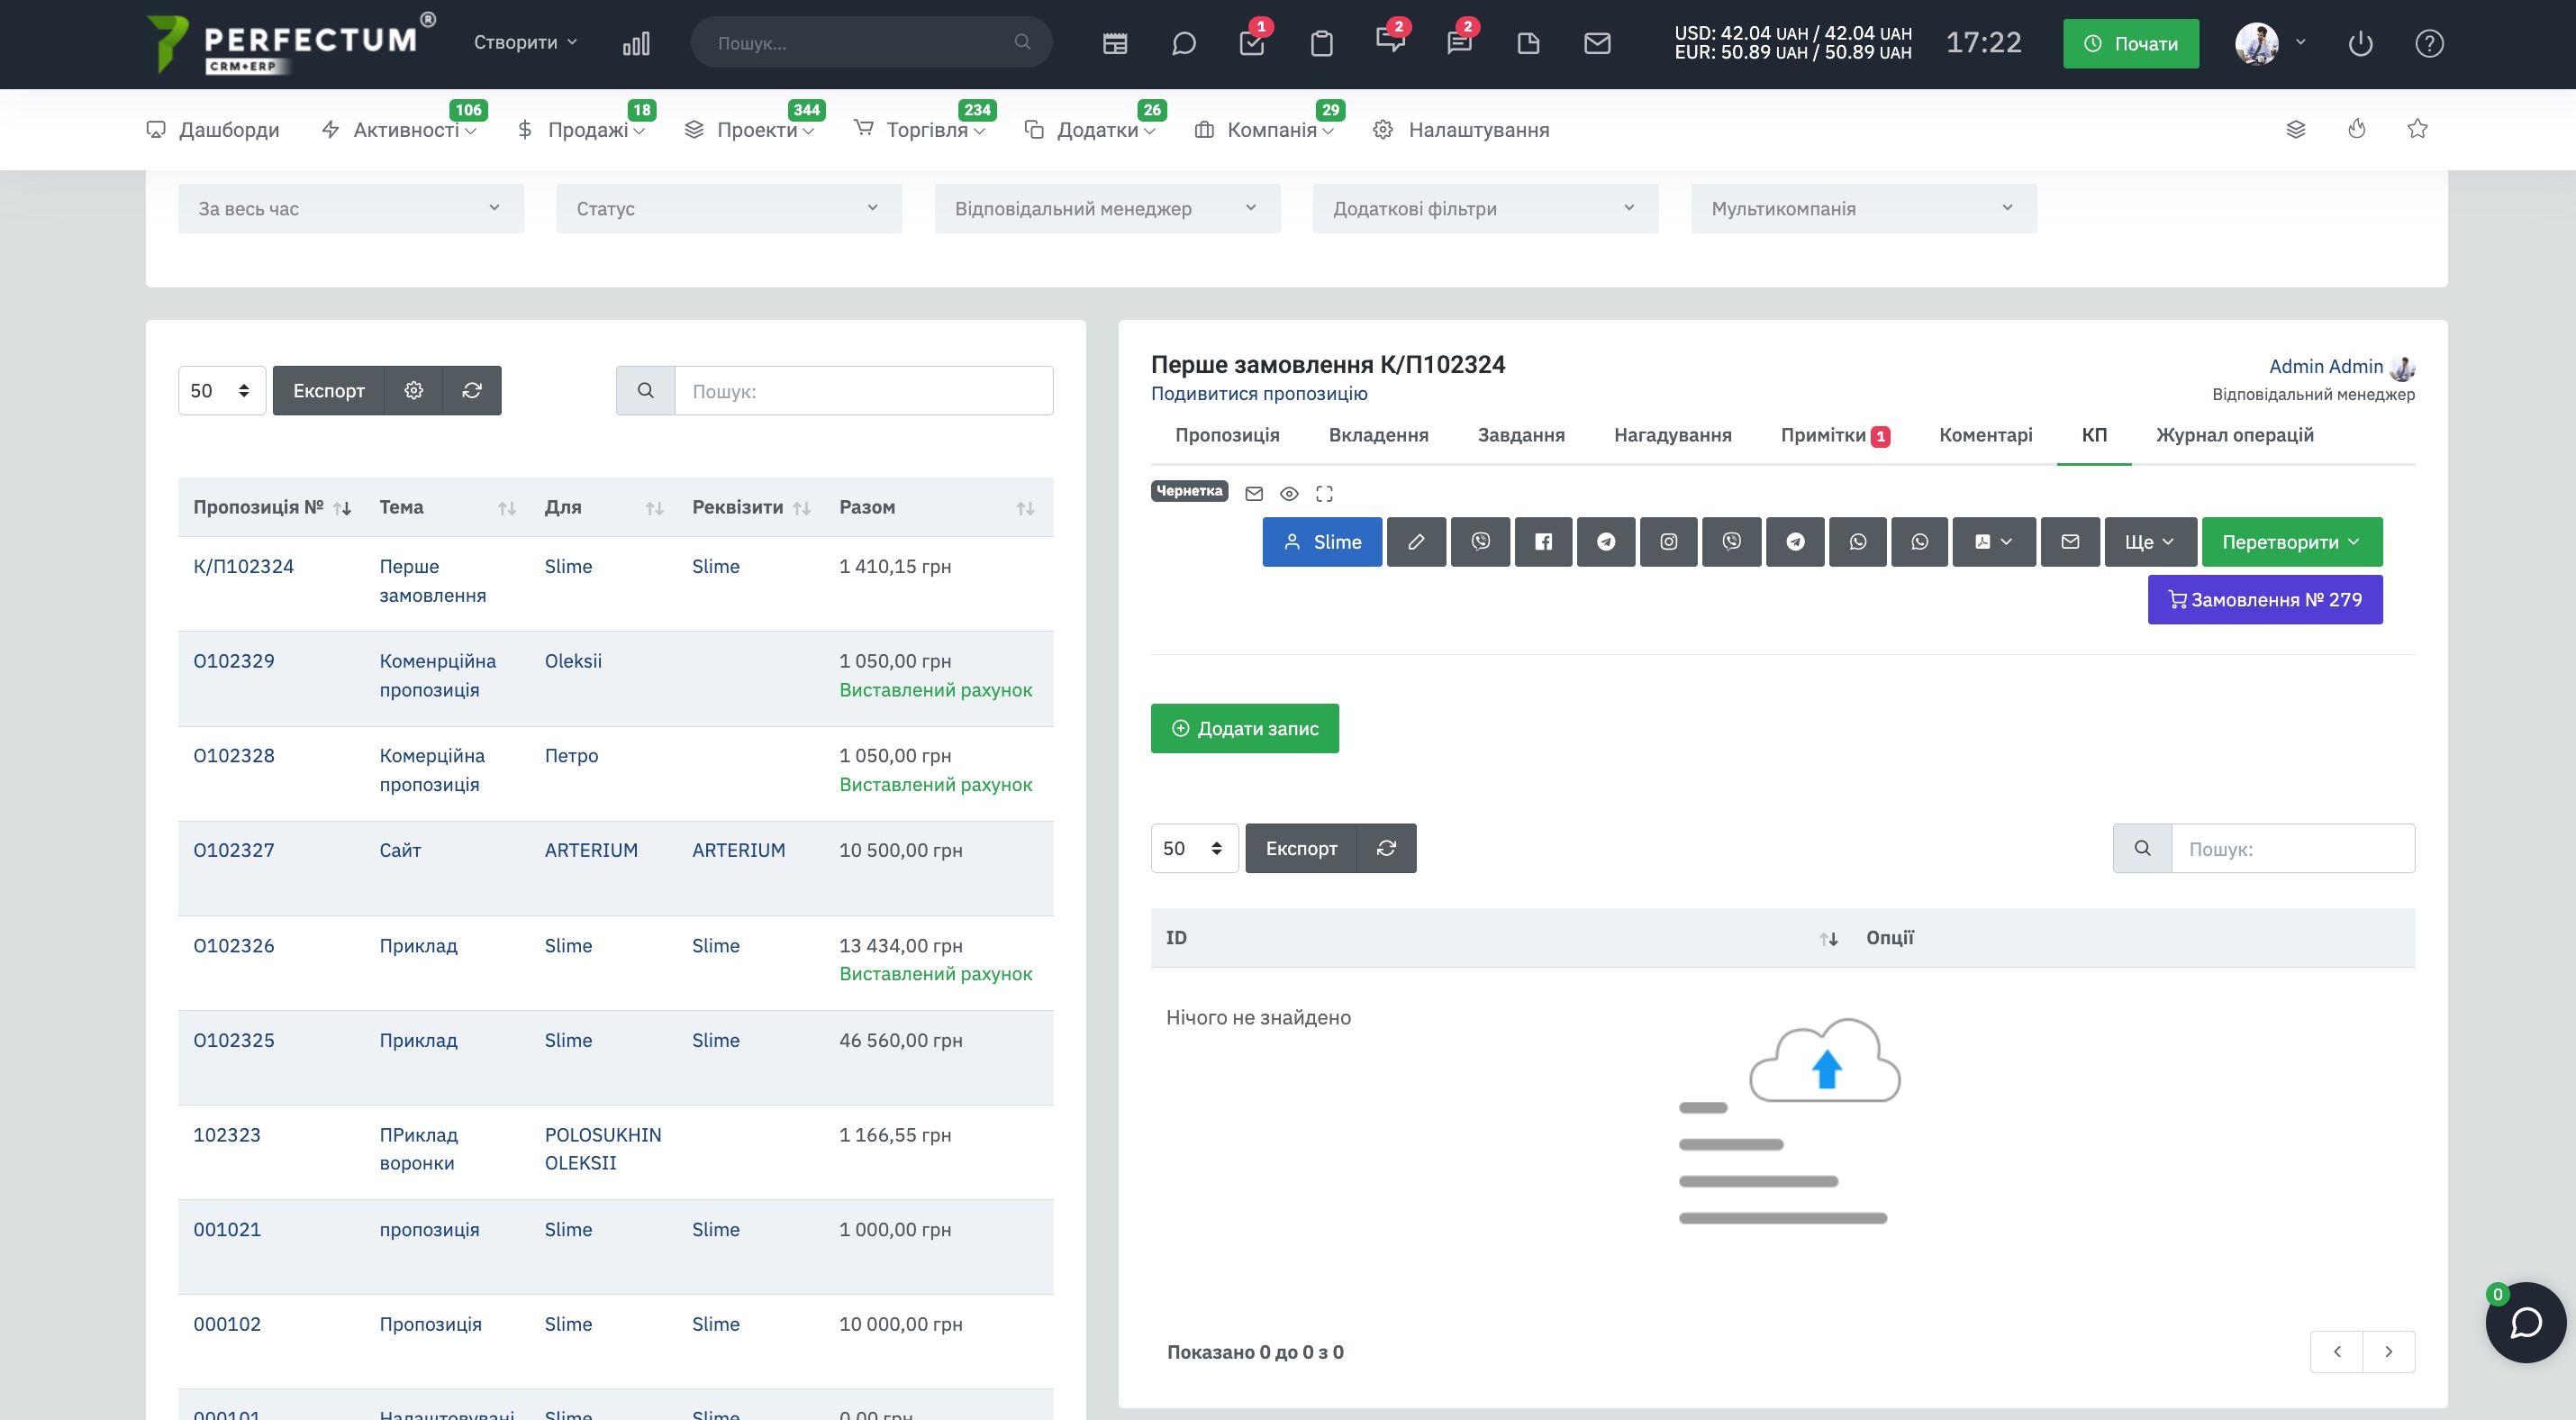Open the fullscreen expand icon near Чернетка
Image resolution: width=2576 pixels, height=1420 pixels.
1324,493
